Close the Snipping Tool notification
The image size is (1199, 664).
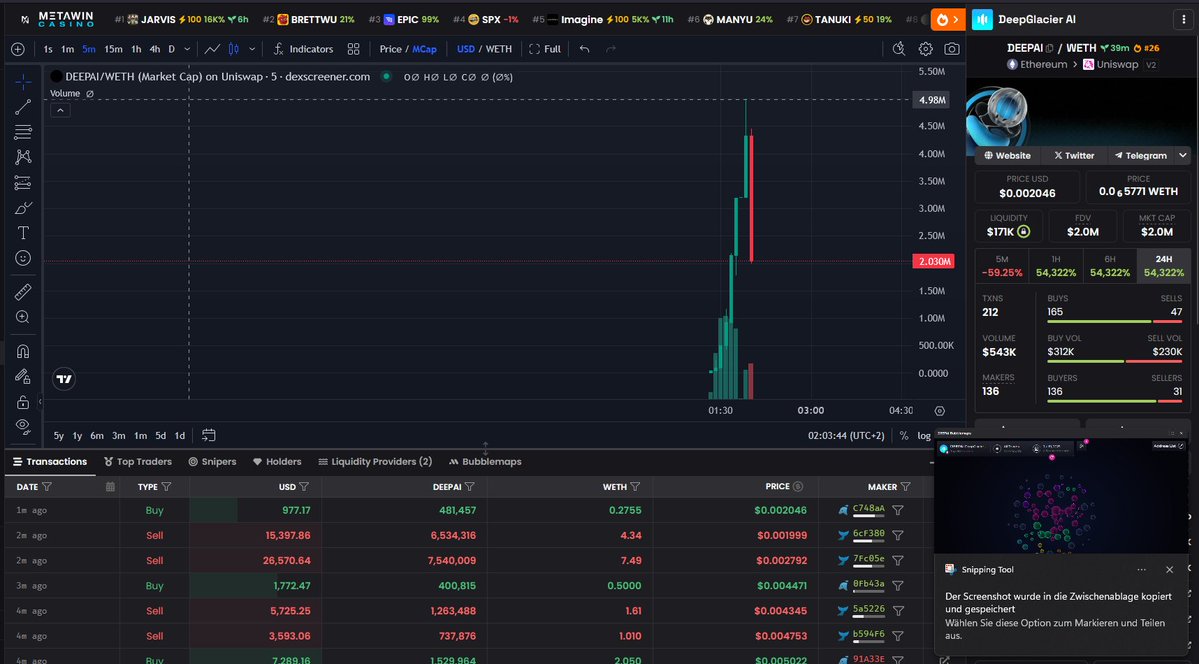[1169, 570]
